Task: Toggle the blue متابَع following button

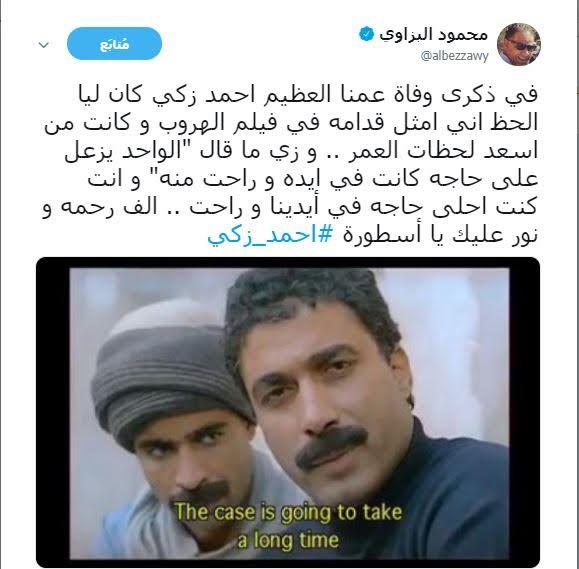Action: (114, 44)
